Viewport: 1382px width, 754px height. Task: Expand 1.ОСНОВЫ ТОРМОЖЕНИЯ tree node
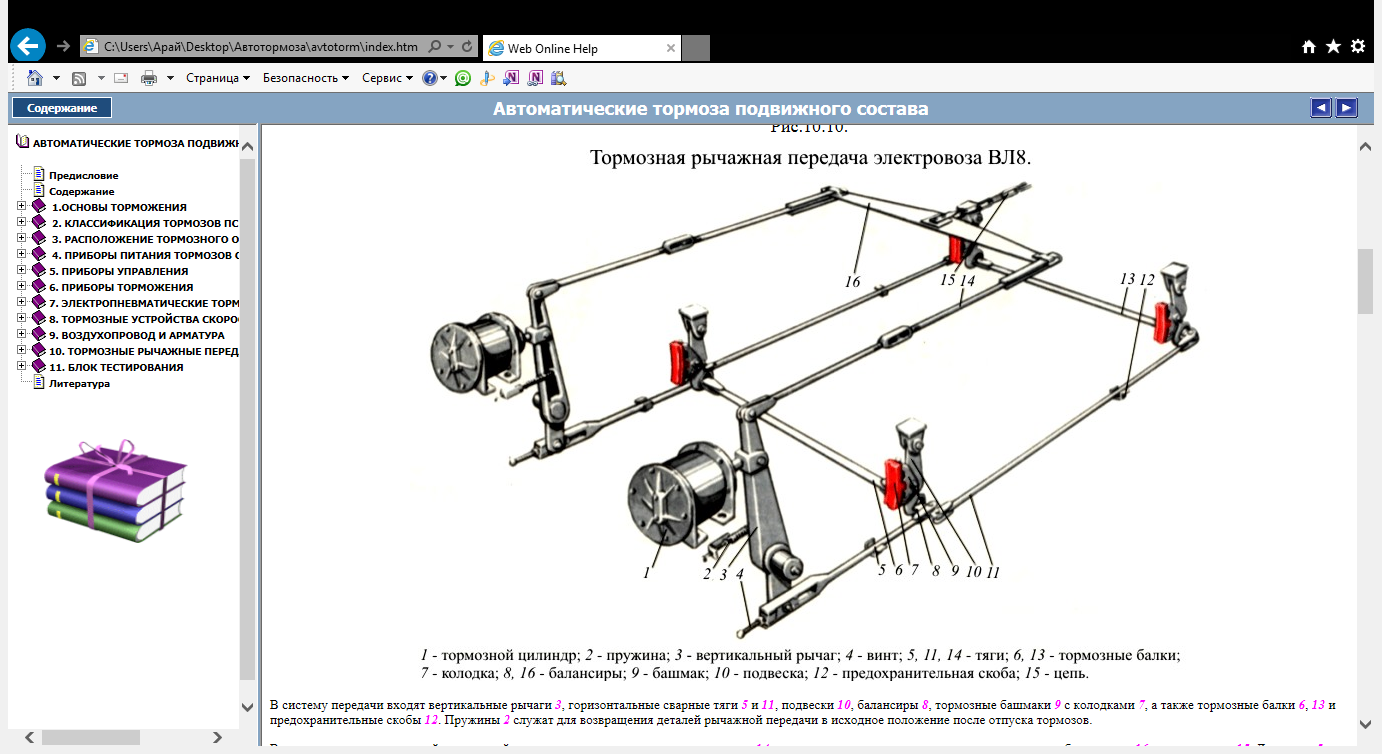tap(22, 206)
